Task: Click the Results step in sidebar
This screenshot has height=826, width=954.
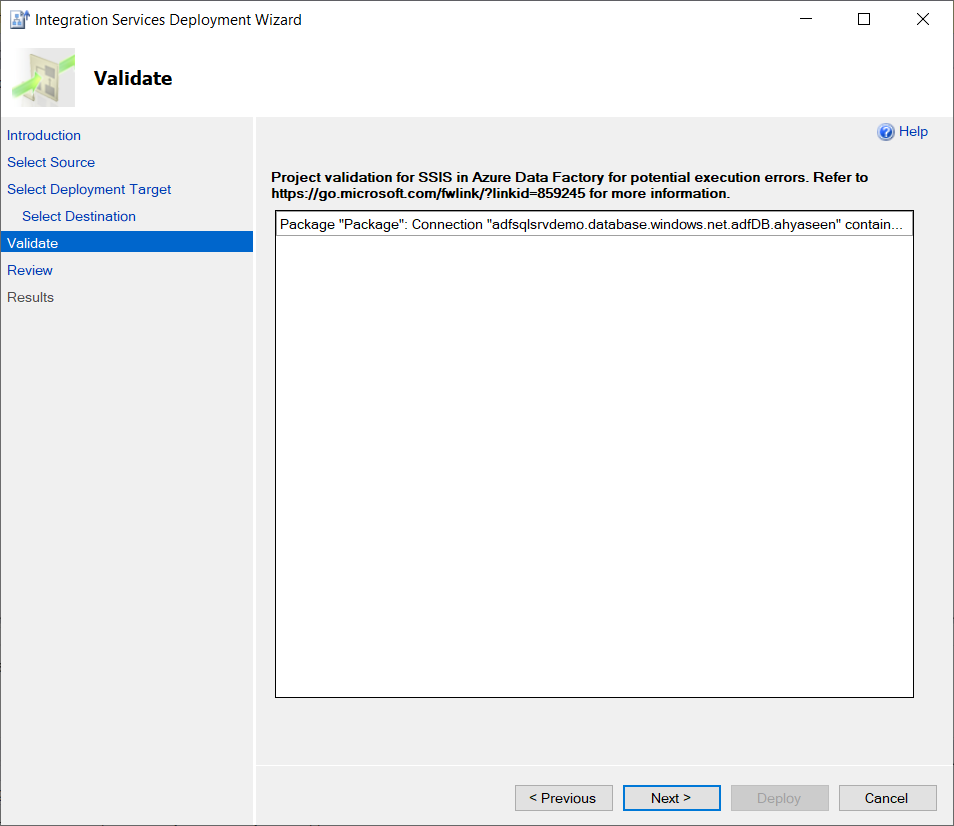Action: 30,297
